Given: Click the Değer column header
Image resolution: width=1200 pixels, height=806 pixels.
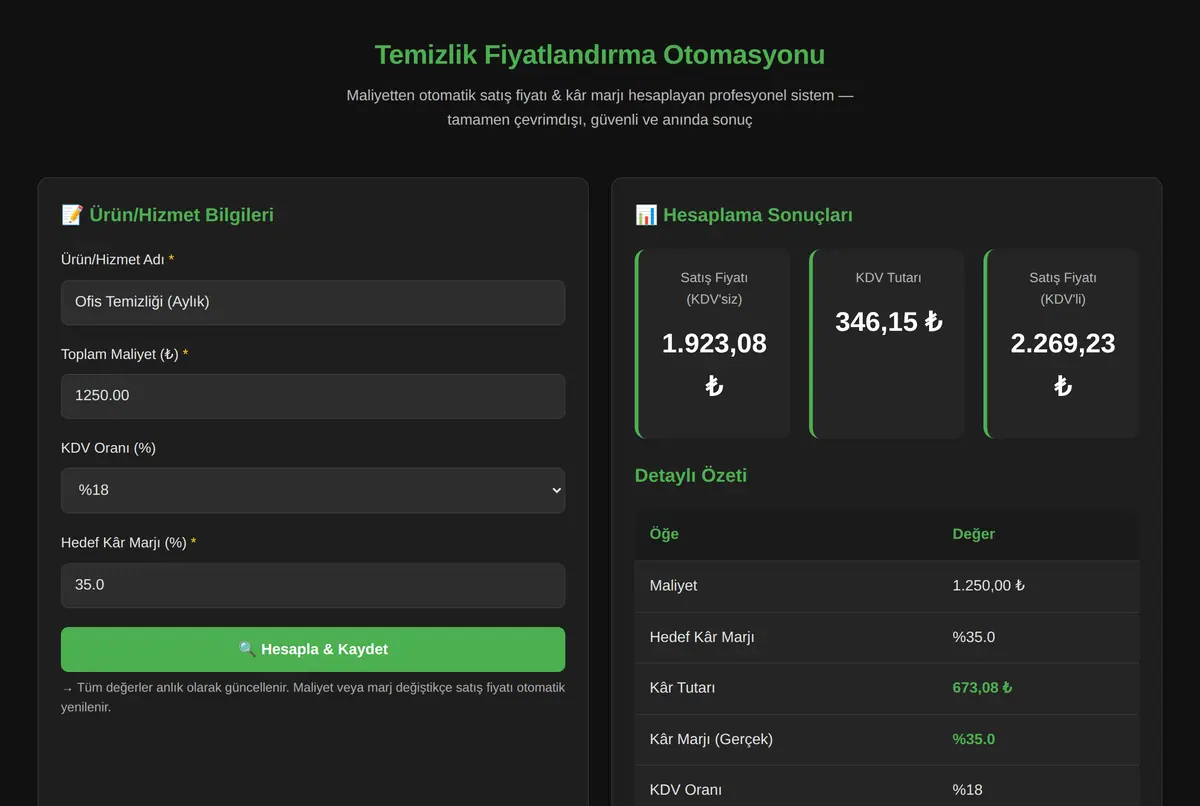Looking at the screenshot, I should point(973,534).
